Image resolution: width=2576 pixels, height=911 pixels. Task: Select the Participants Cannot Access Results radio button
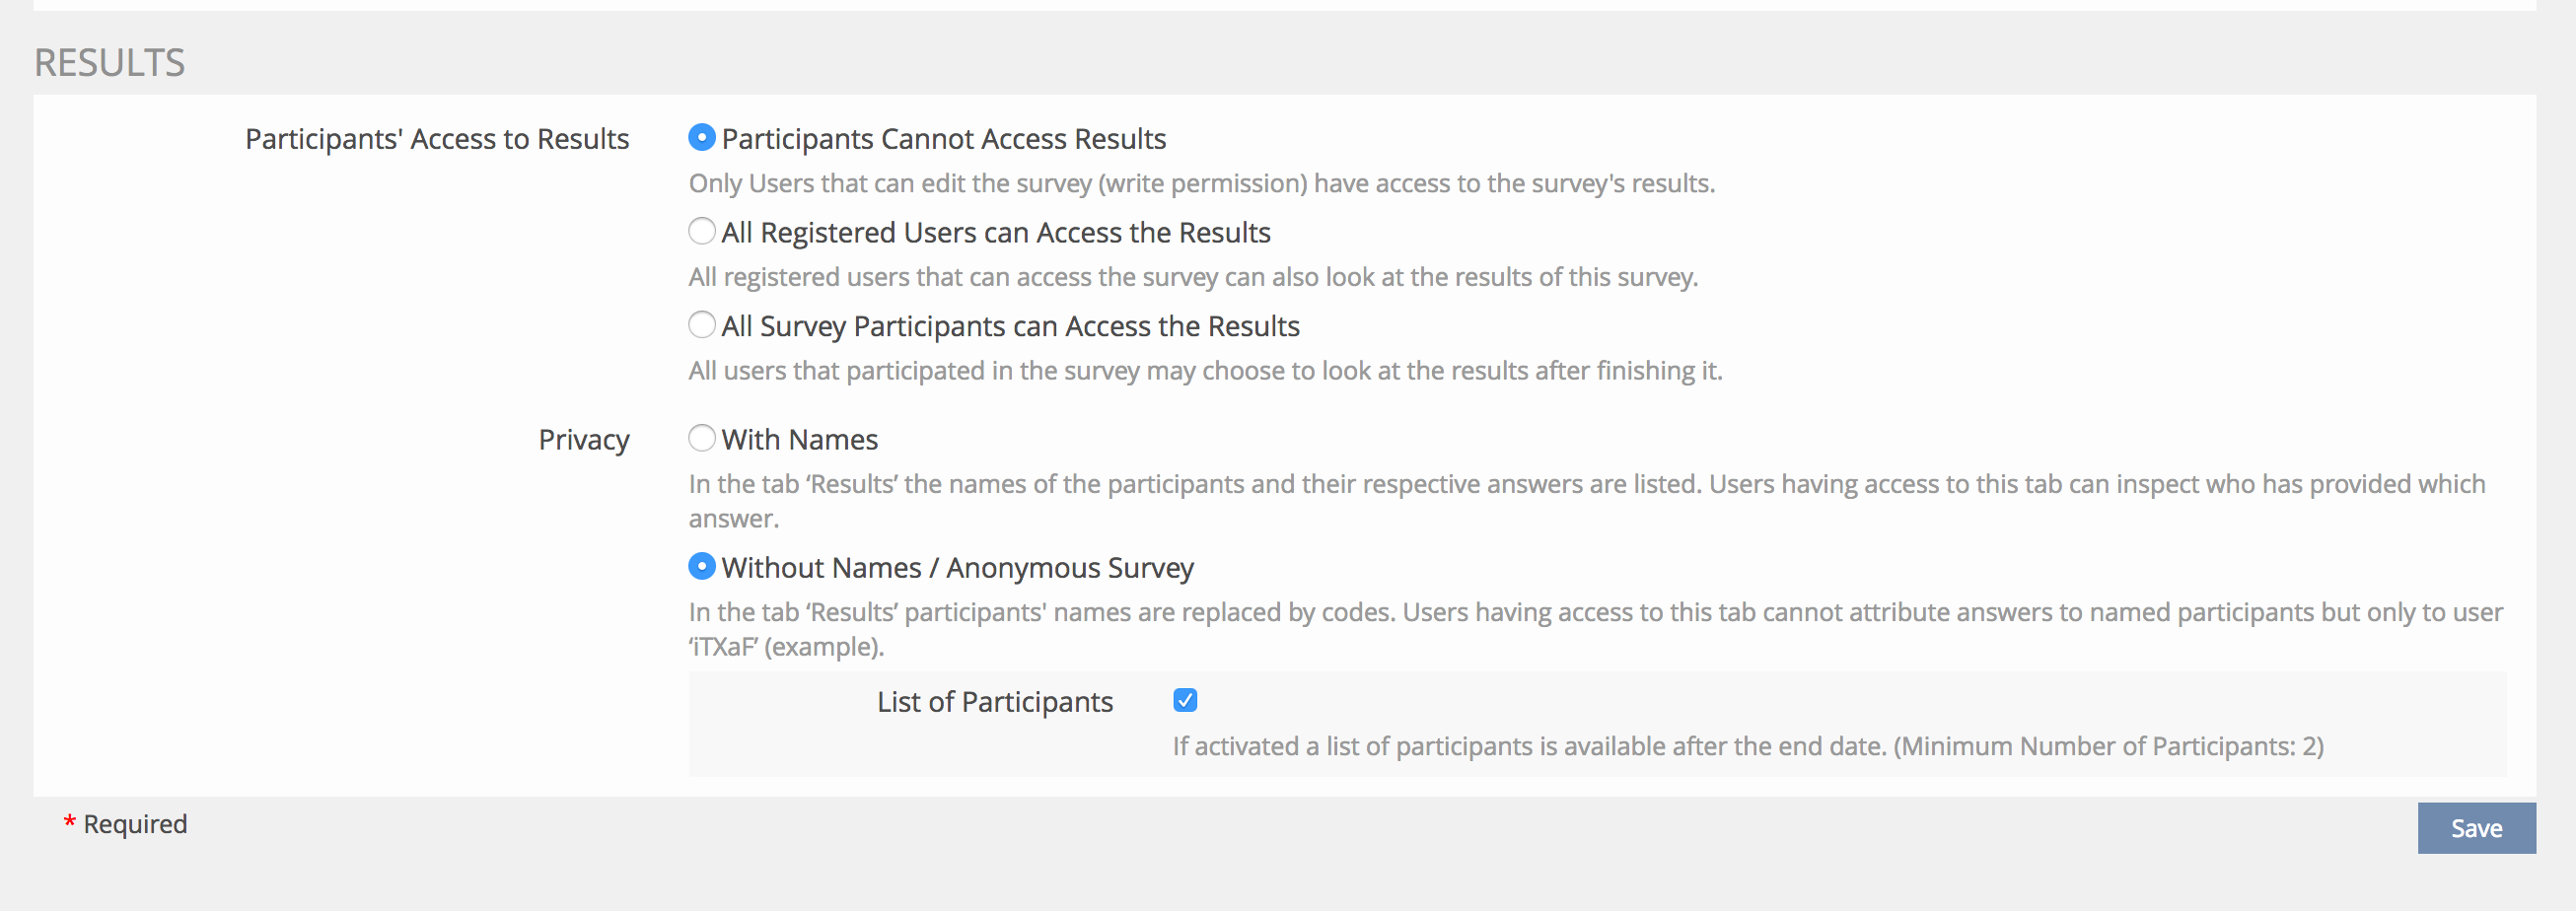[x=702, y=138]
